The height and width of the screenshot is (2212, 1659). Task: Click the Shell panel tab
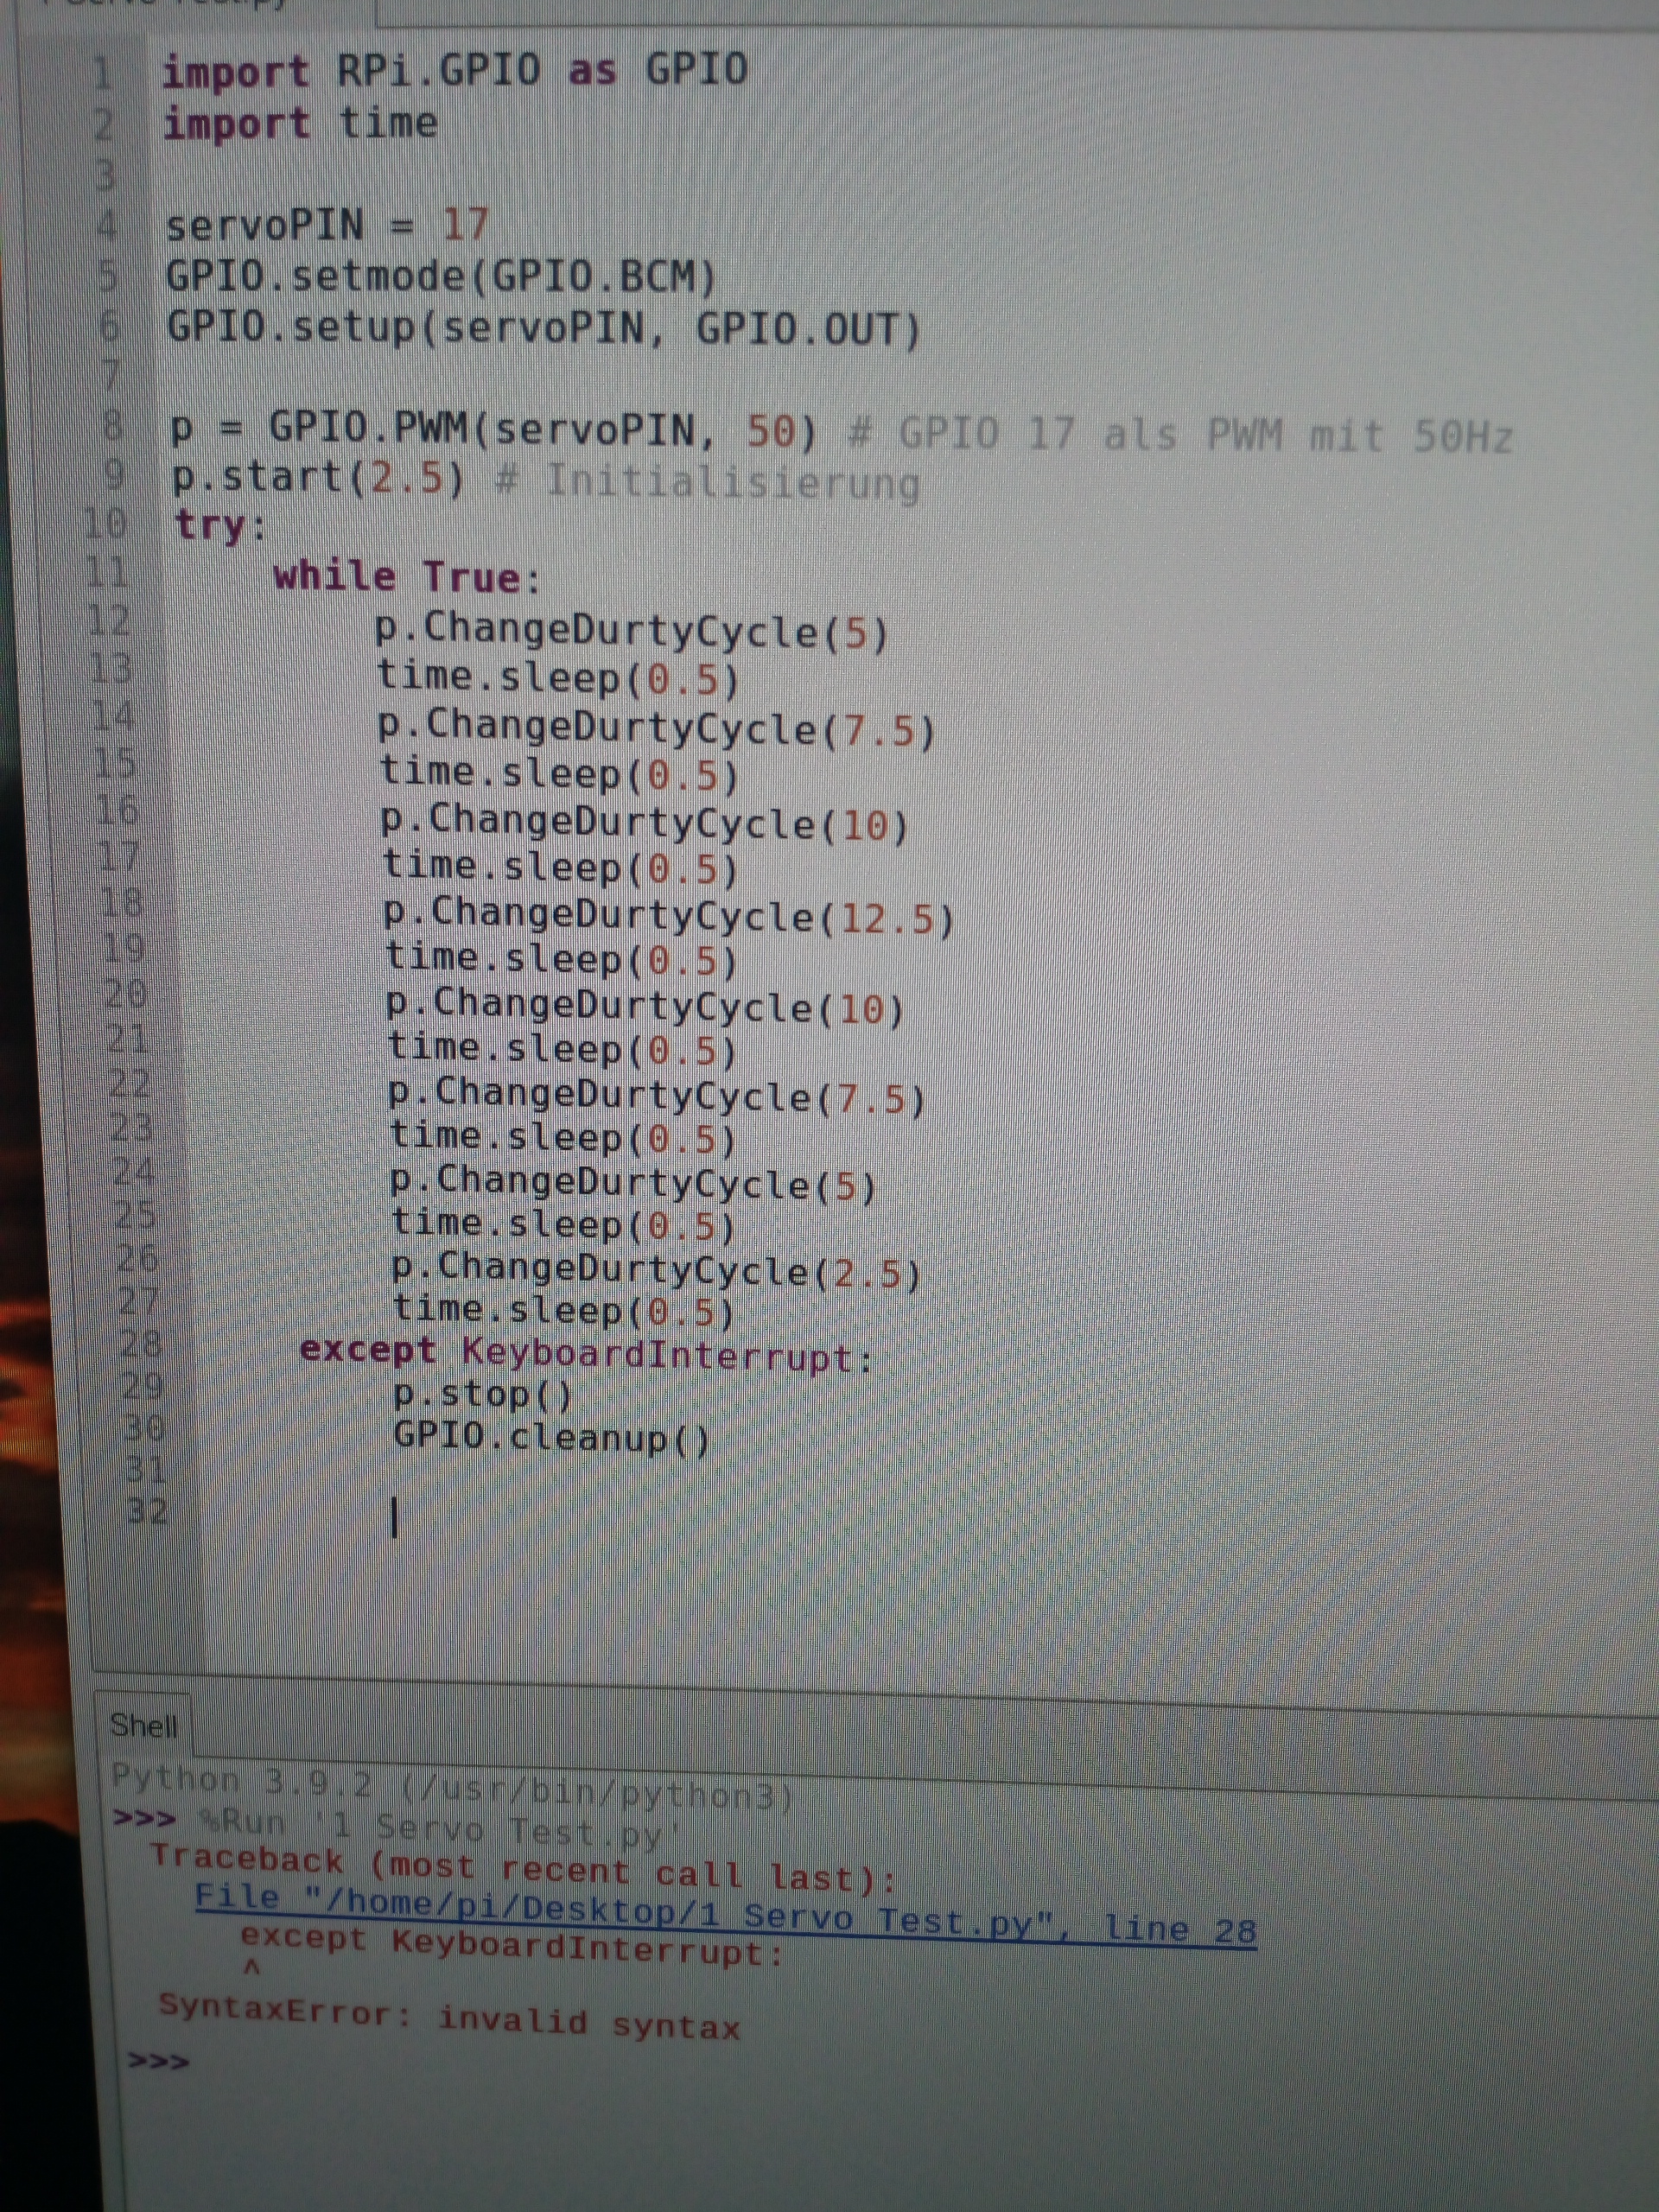click(144, 1725)
